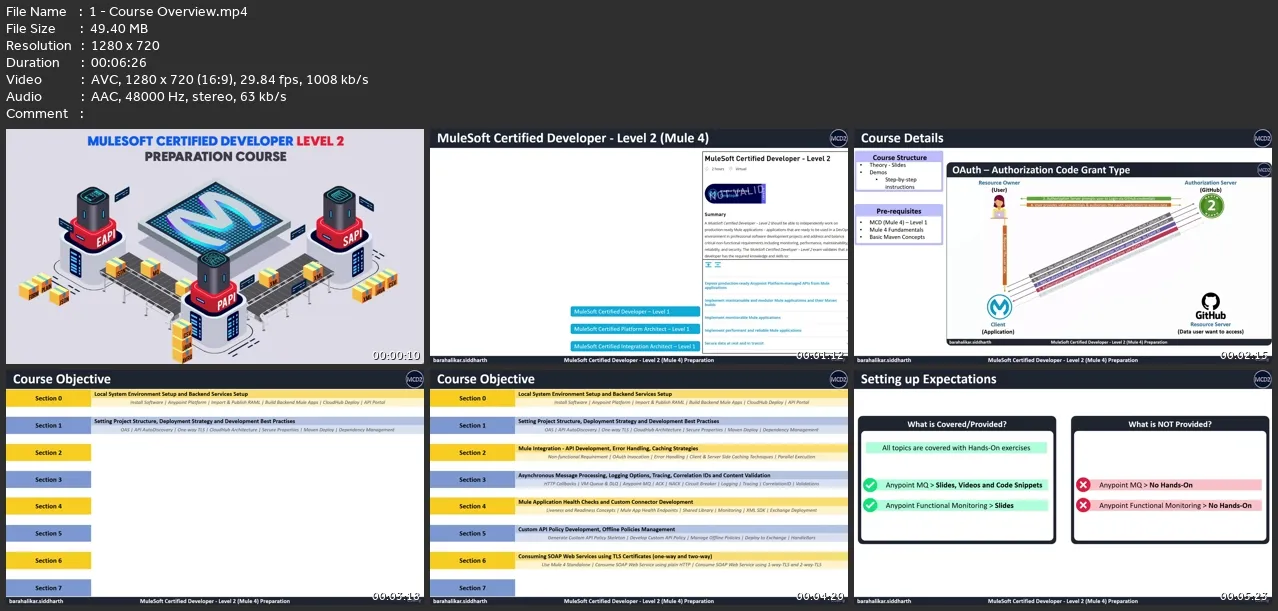Click the 'Pre-requisites' box heading

[899, 210]
